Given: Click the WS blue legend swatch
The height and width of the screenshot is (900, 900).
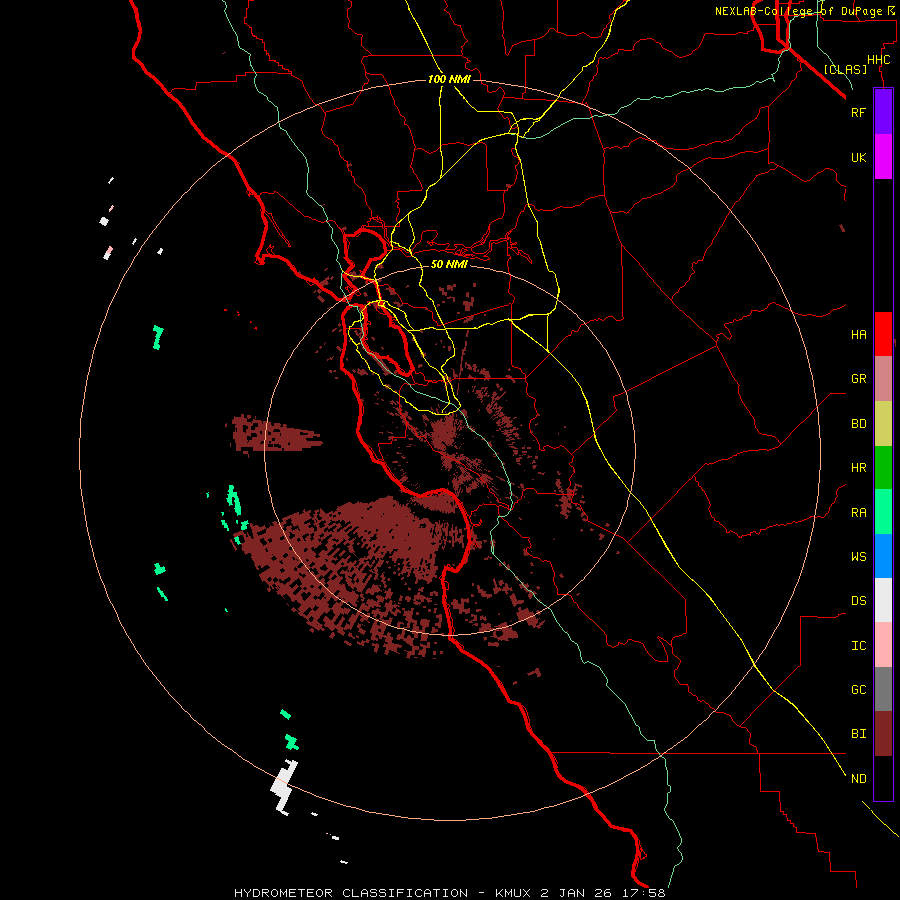Looking at the screenshot, I should tap(883, 556).
